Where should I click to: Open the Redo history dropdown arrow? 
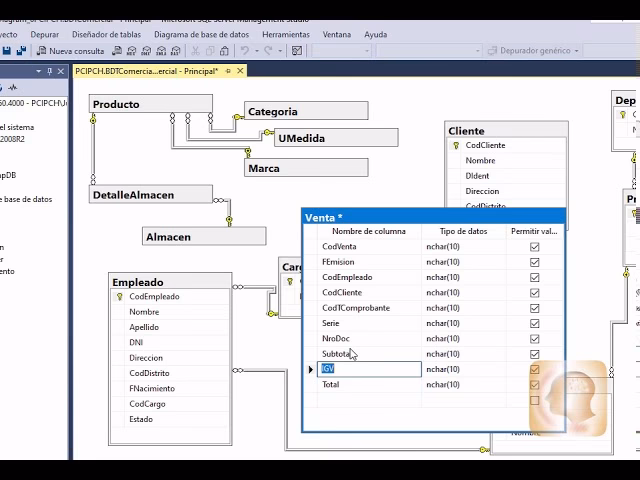[280, 51]
